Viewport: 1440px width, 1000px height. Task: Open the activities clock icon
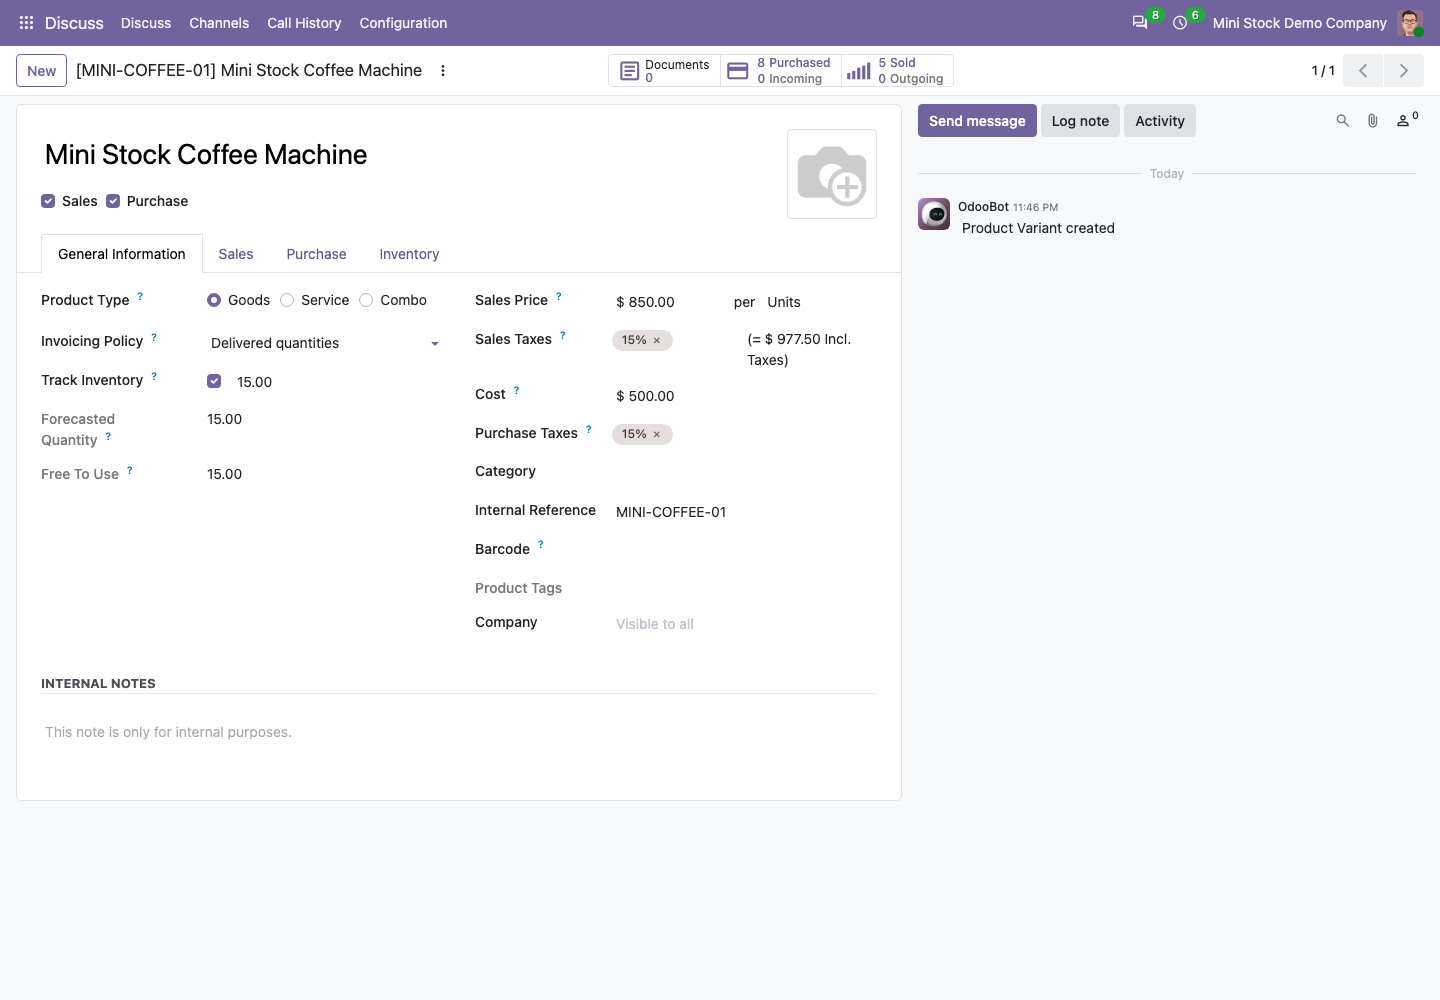tap(1180, 23)
